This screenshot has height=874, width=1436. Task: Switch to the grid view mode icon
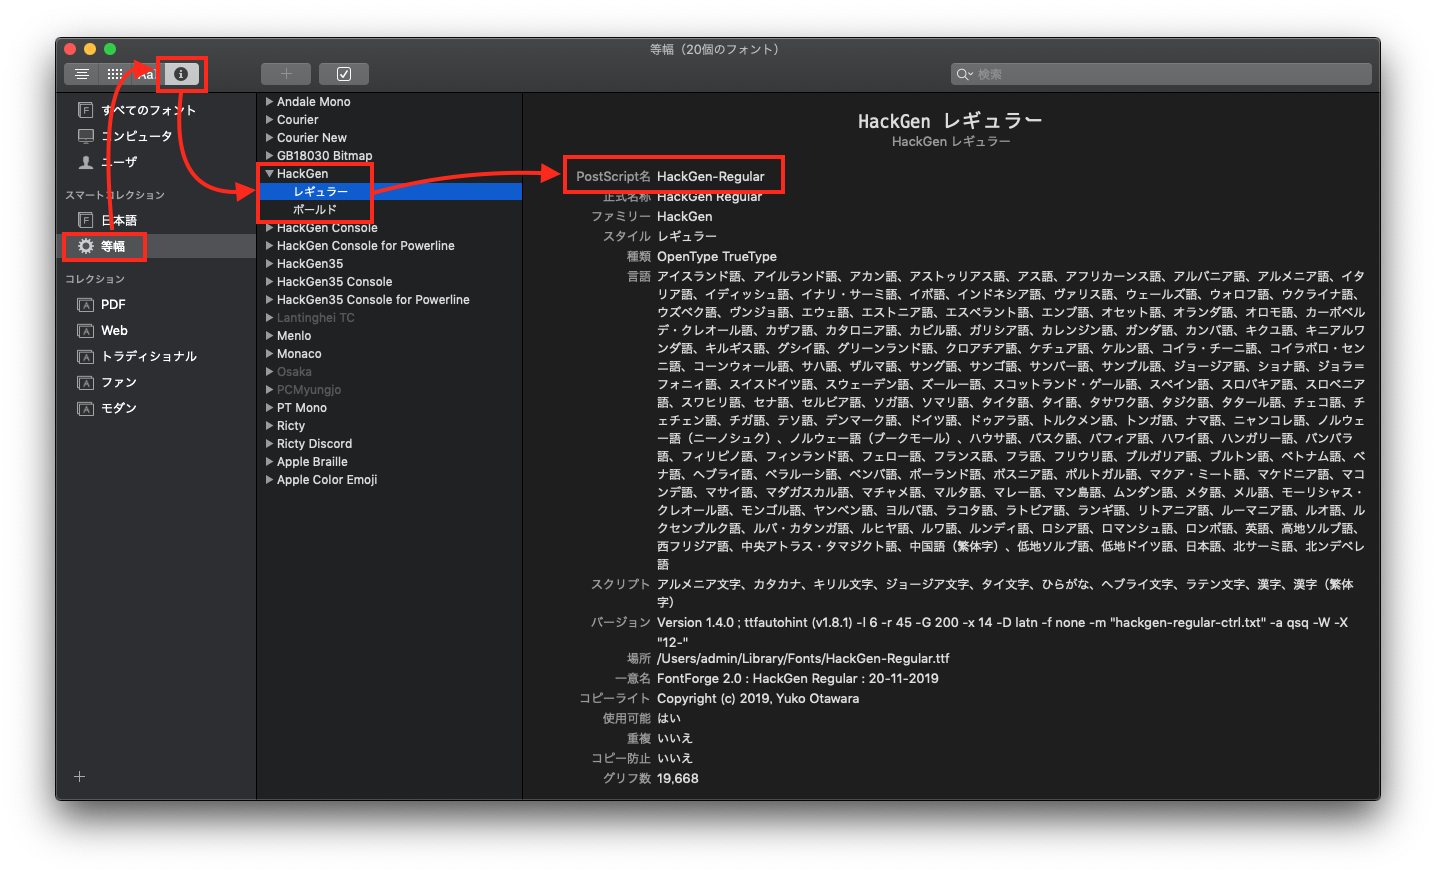[x=115, y=74]
